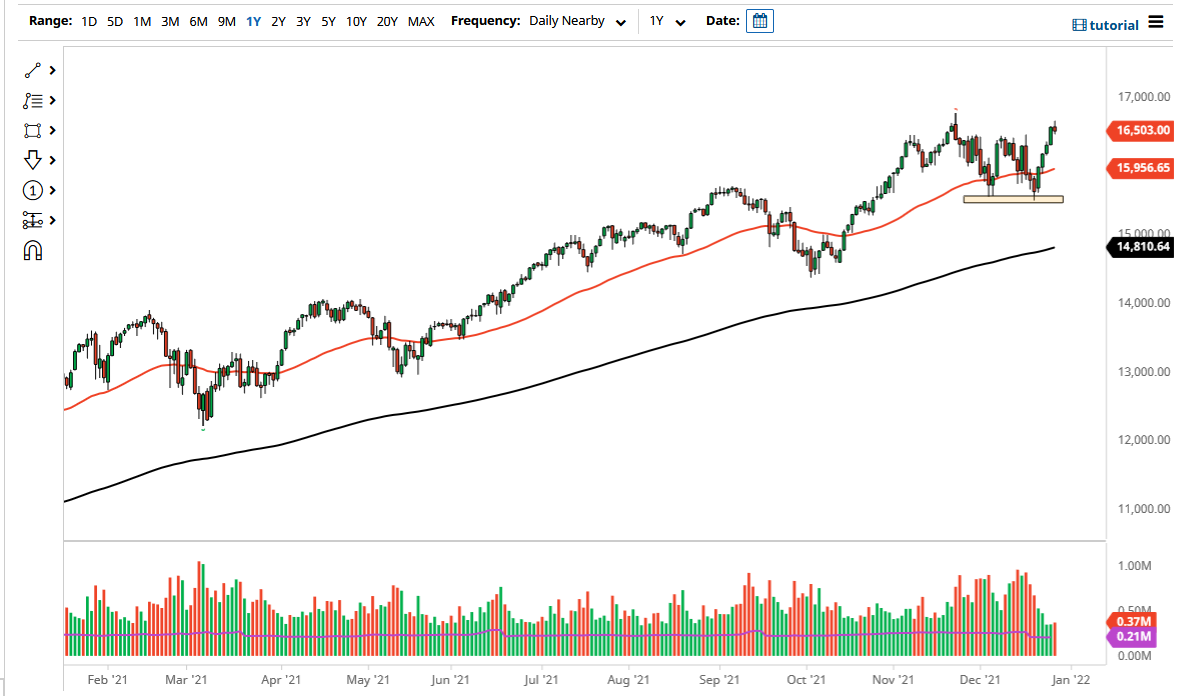This screenshot has height=696, width=1185.
Task: Switch to the MAX range tab
Action: pyautogui.click(x=421, y=20)
